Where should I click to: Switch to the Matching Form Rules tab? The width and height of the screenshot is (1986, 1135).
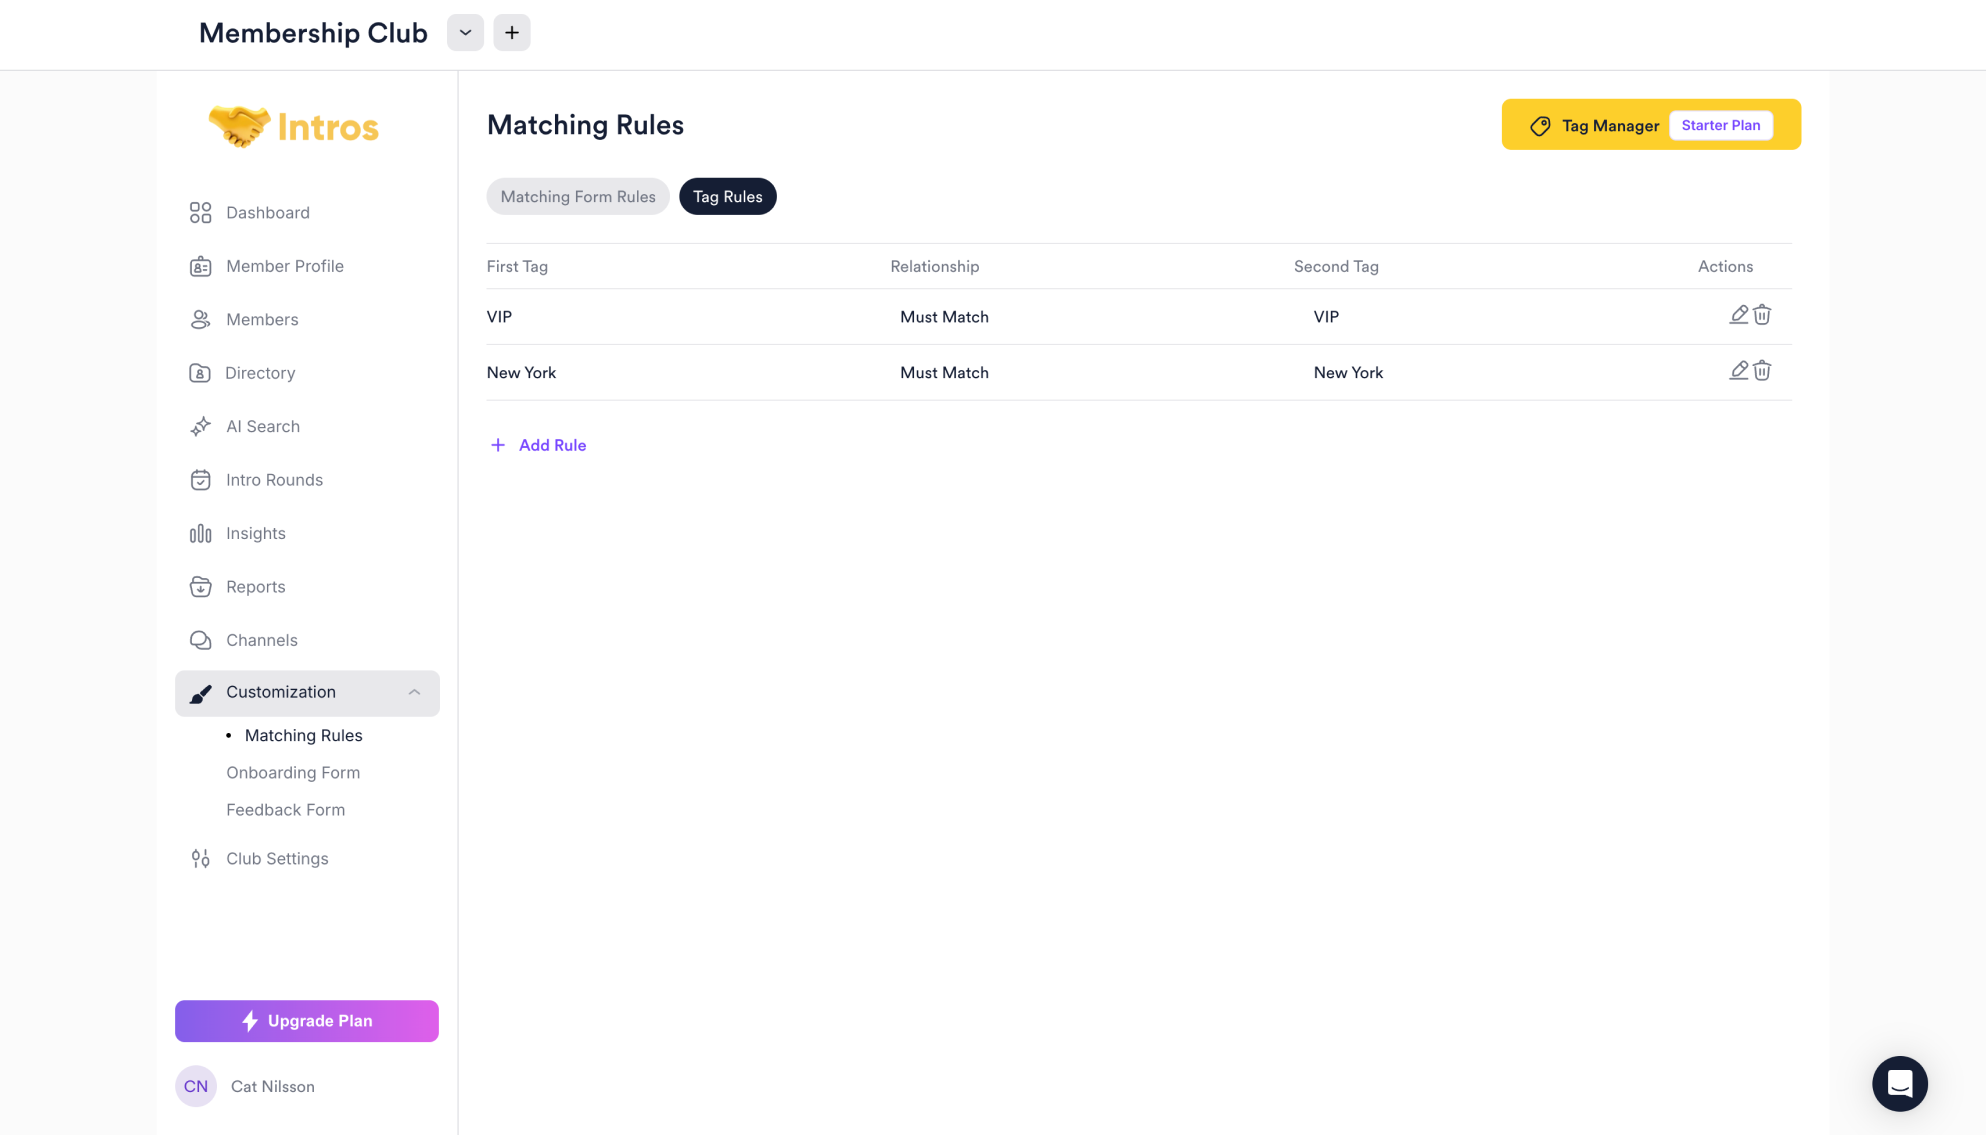[x=578, y=197]
